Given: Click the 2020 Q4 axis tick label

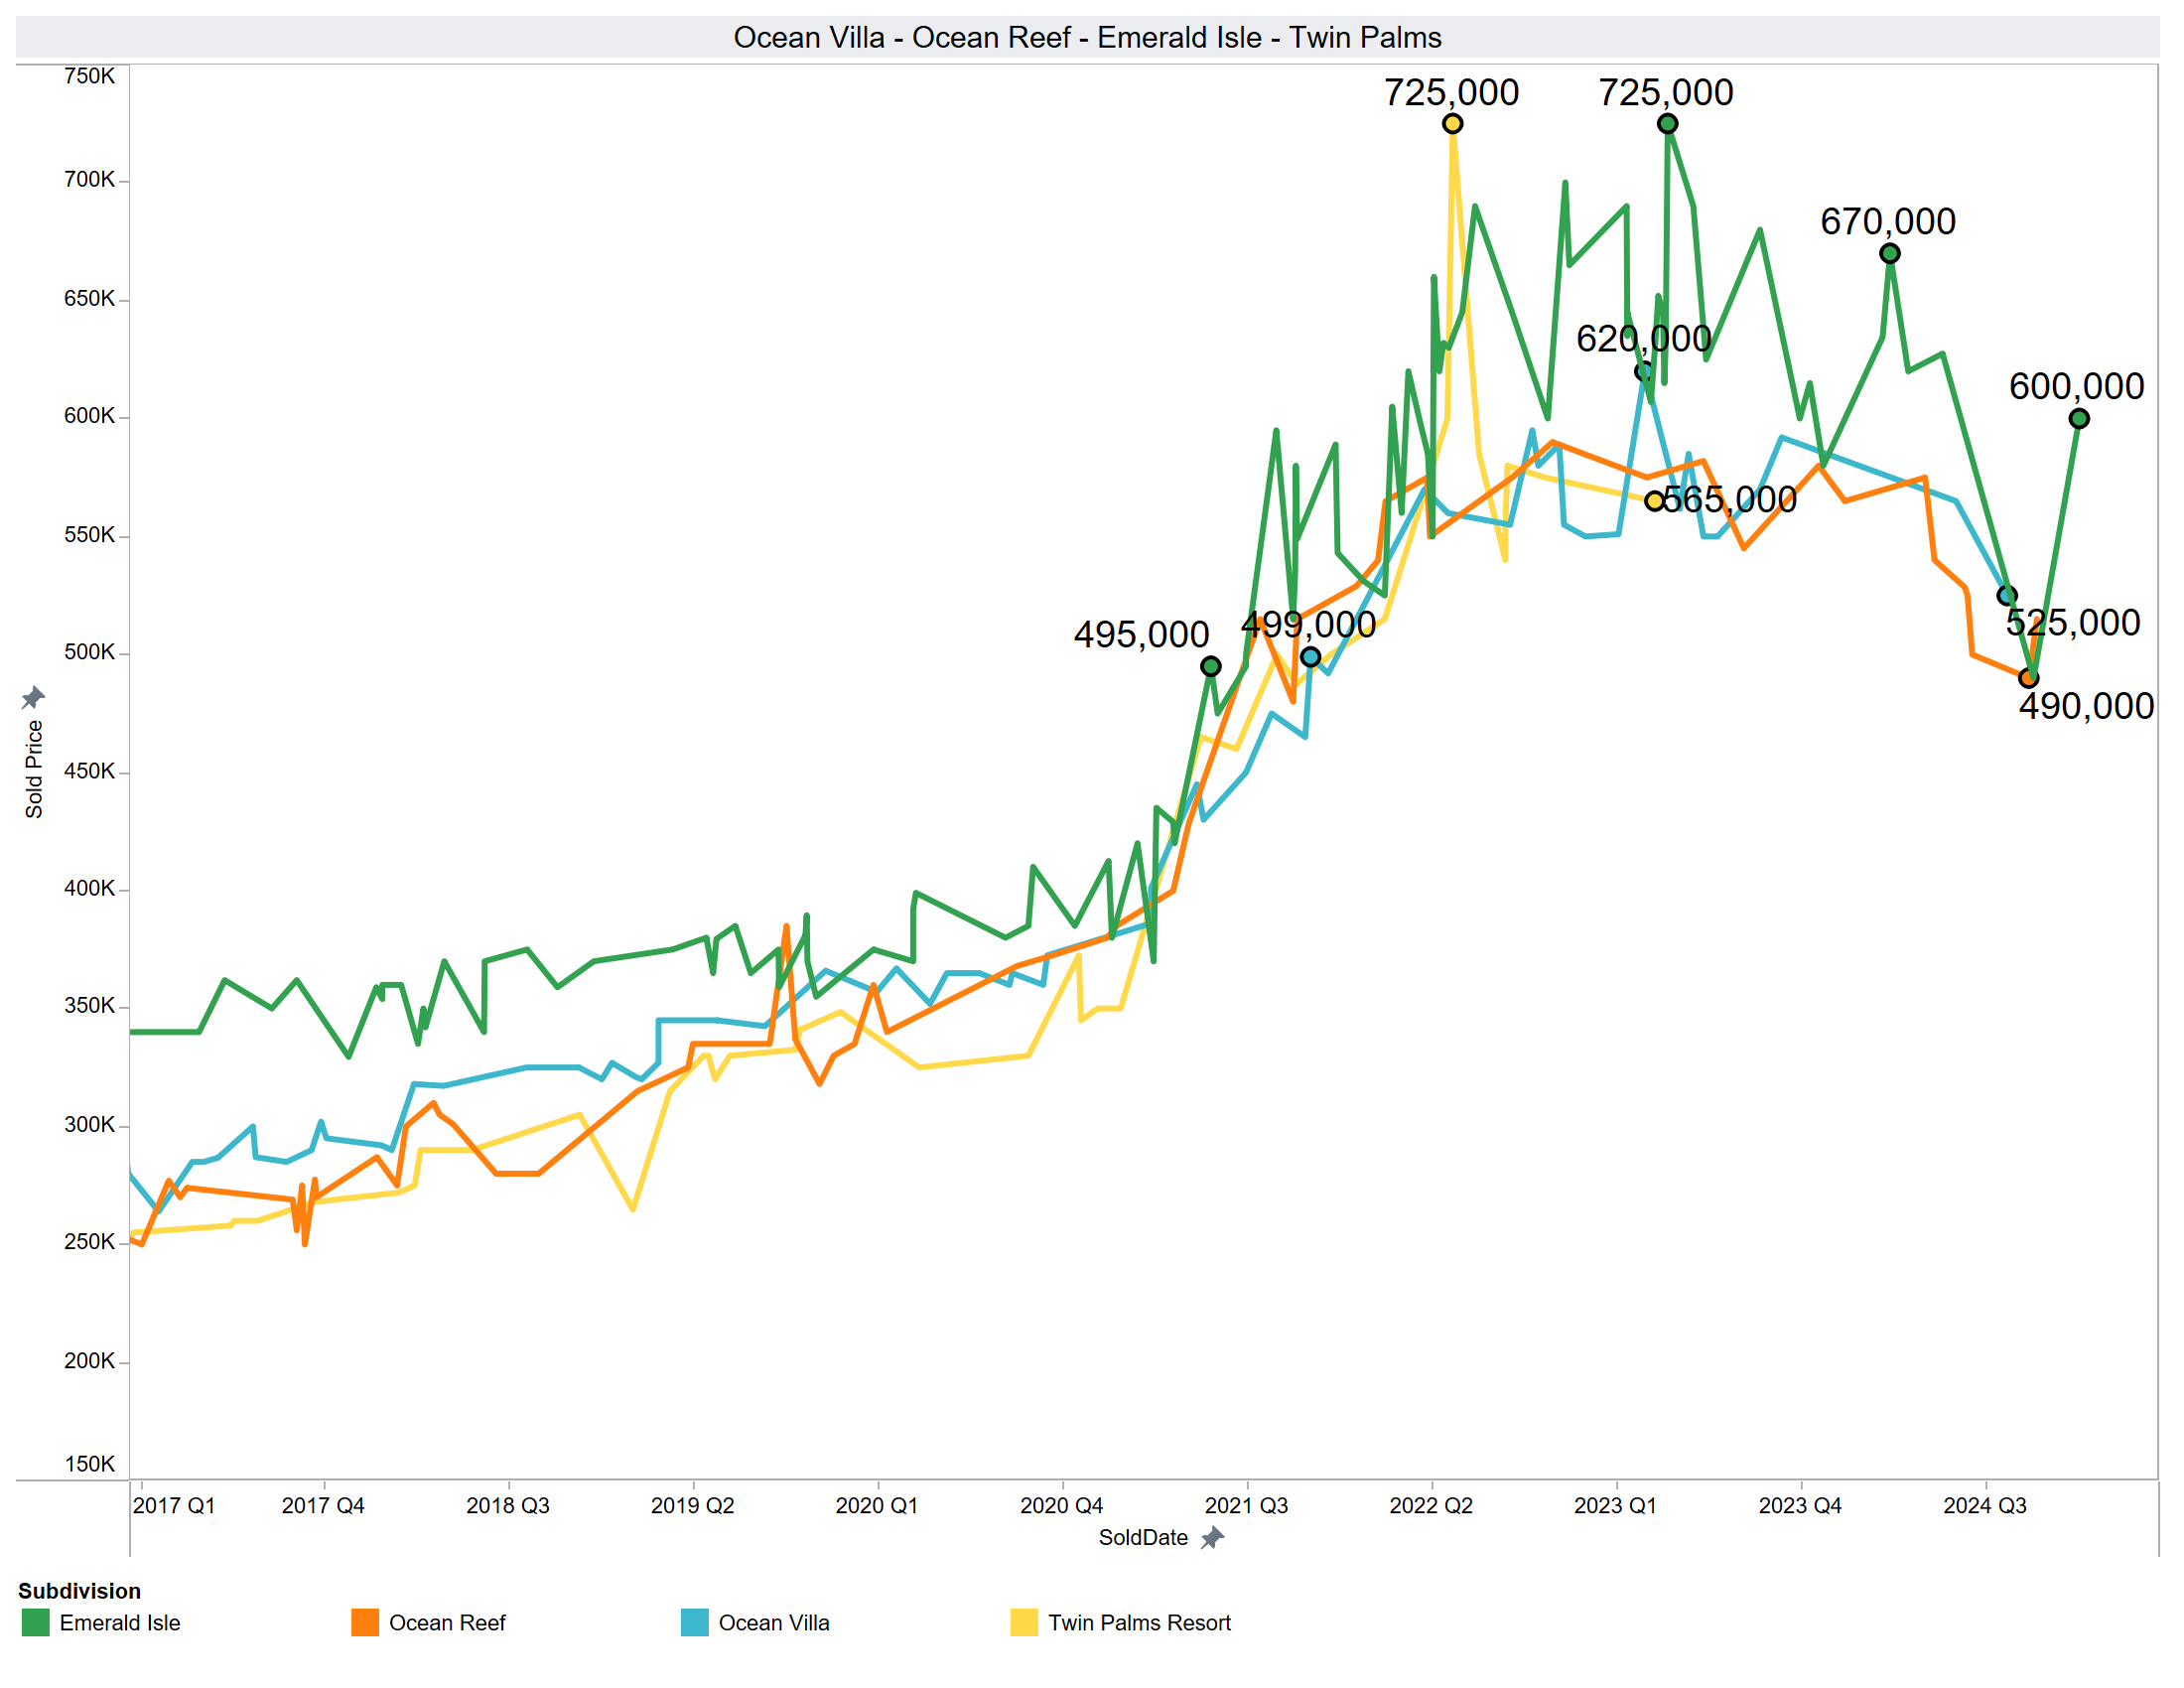Looking at the screenshot, I should [x=1062, y=1506].
